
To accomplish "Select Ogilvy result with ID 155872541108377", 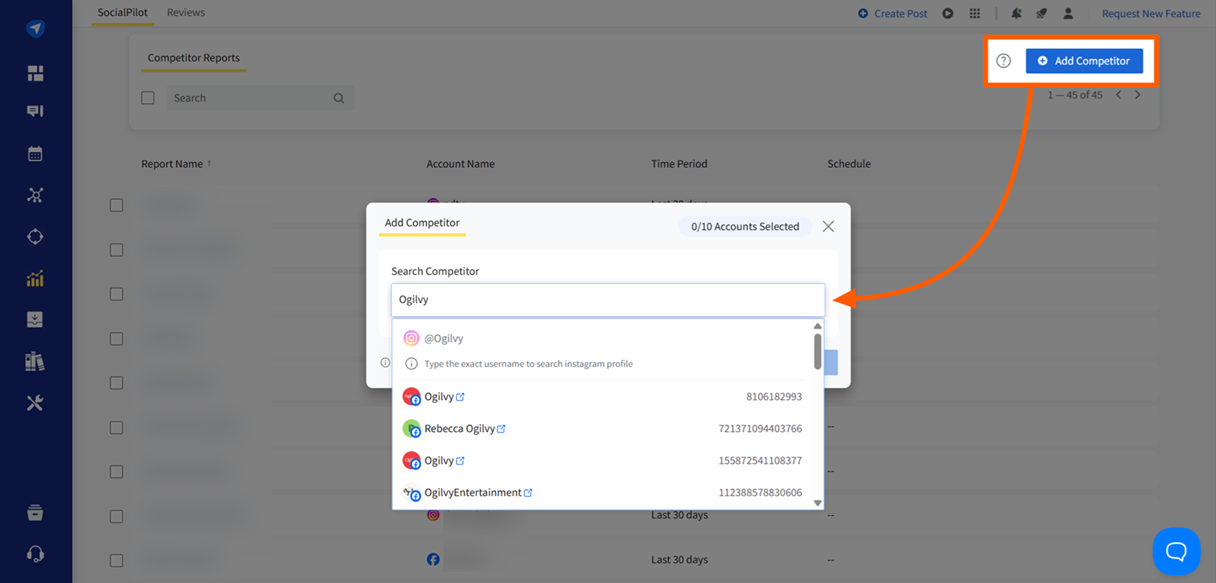I will coord(603,461).
